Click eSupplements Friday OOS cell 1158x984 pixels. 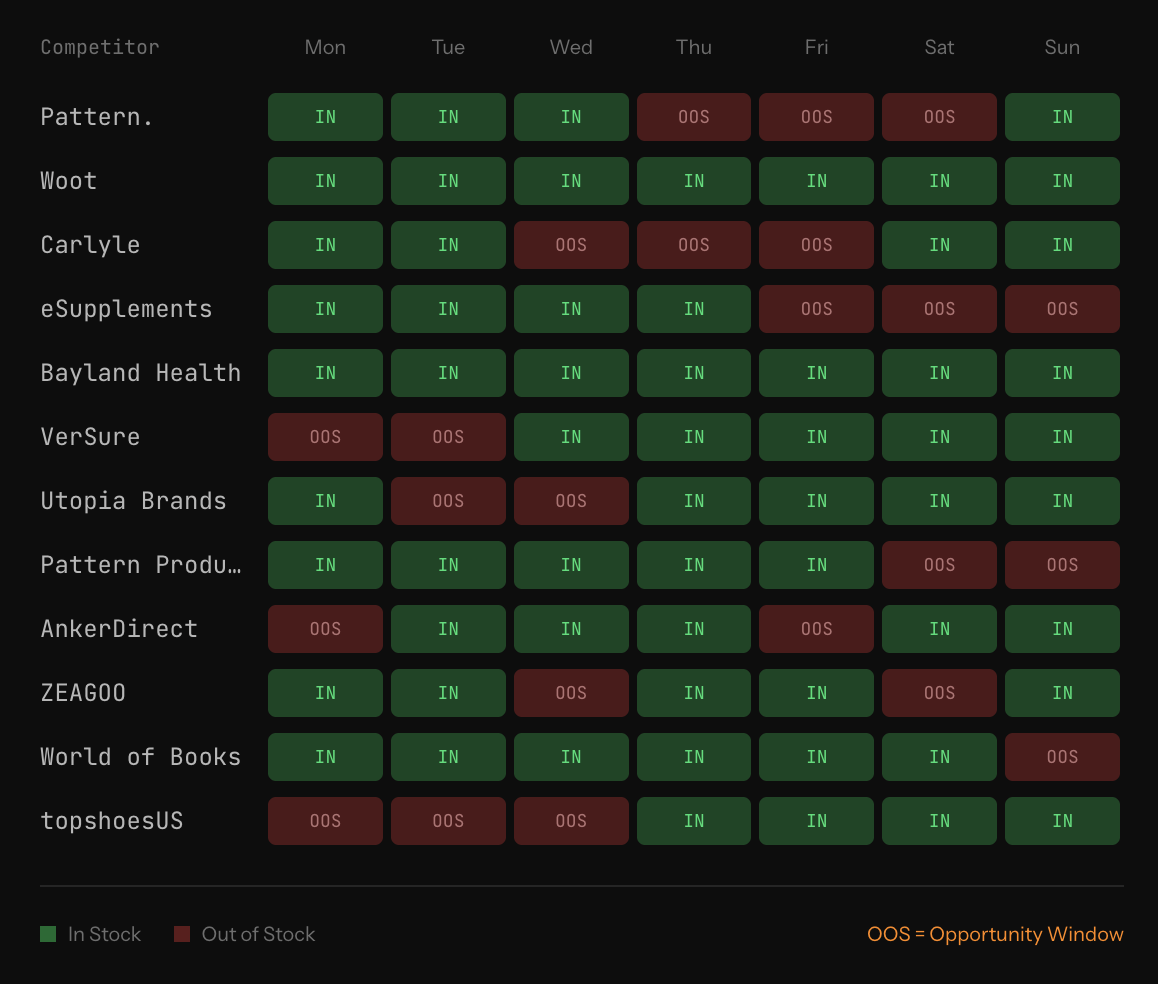pyautogui.click(x=816, y=309)
